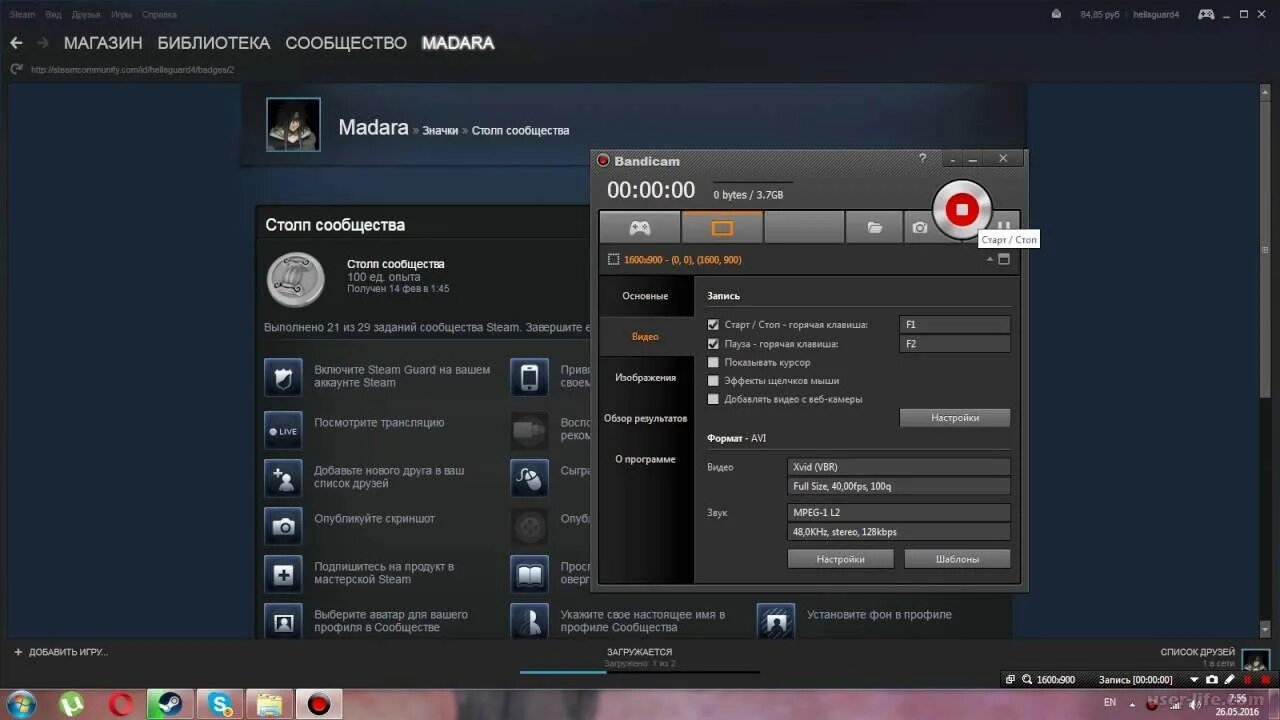Screen dimensions: 1280x720
Task: Click the window mode icon beside resolution
Action: coord(1004,260)
